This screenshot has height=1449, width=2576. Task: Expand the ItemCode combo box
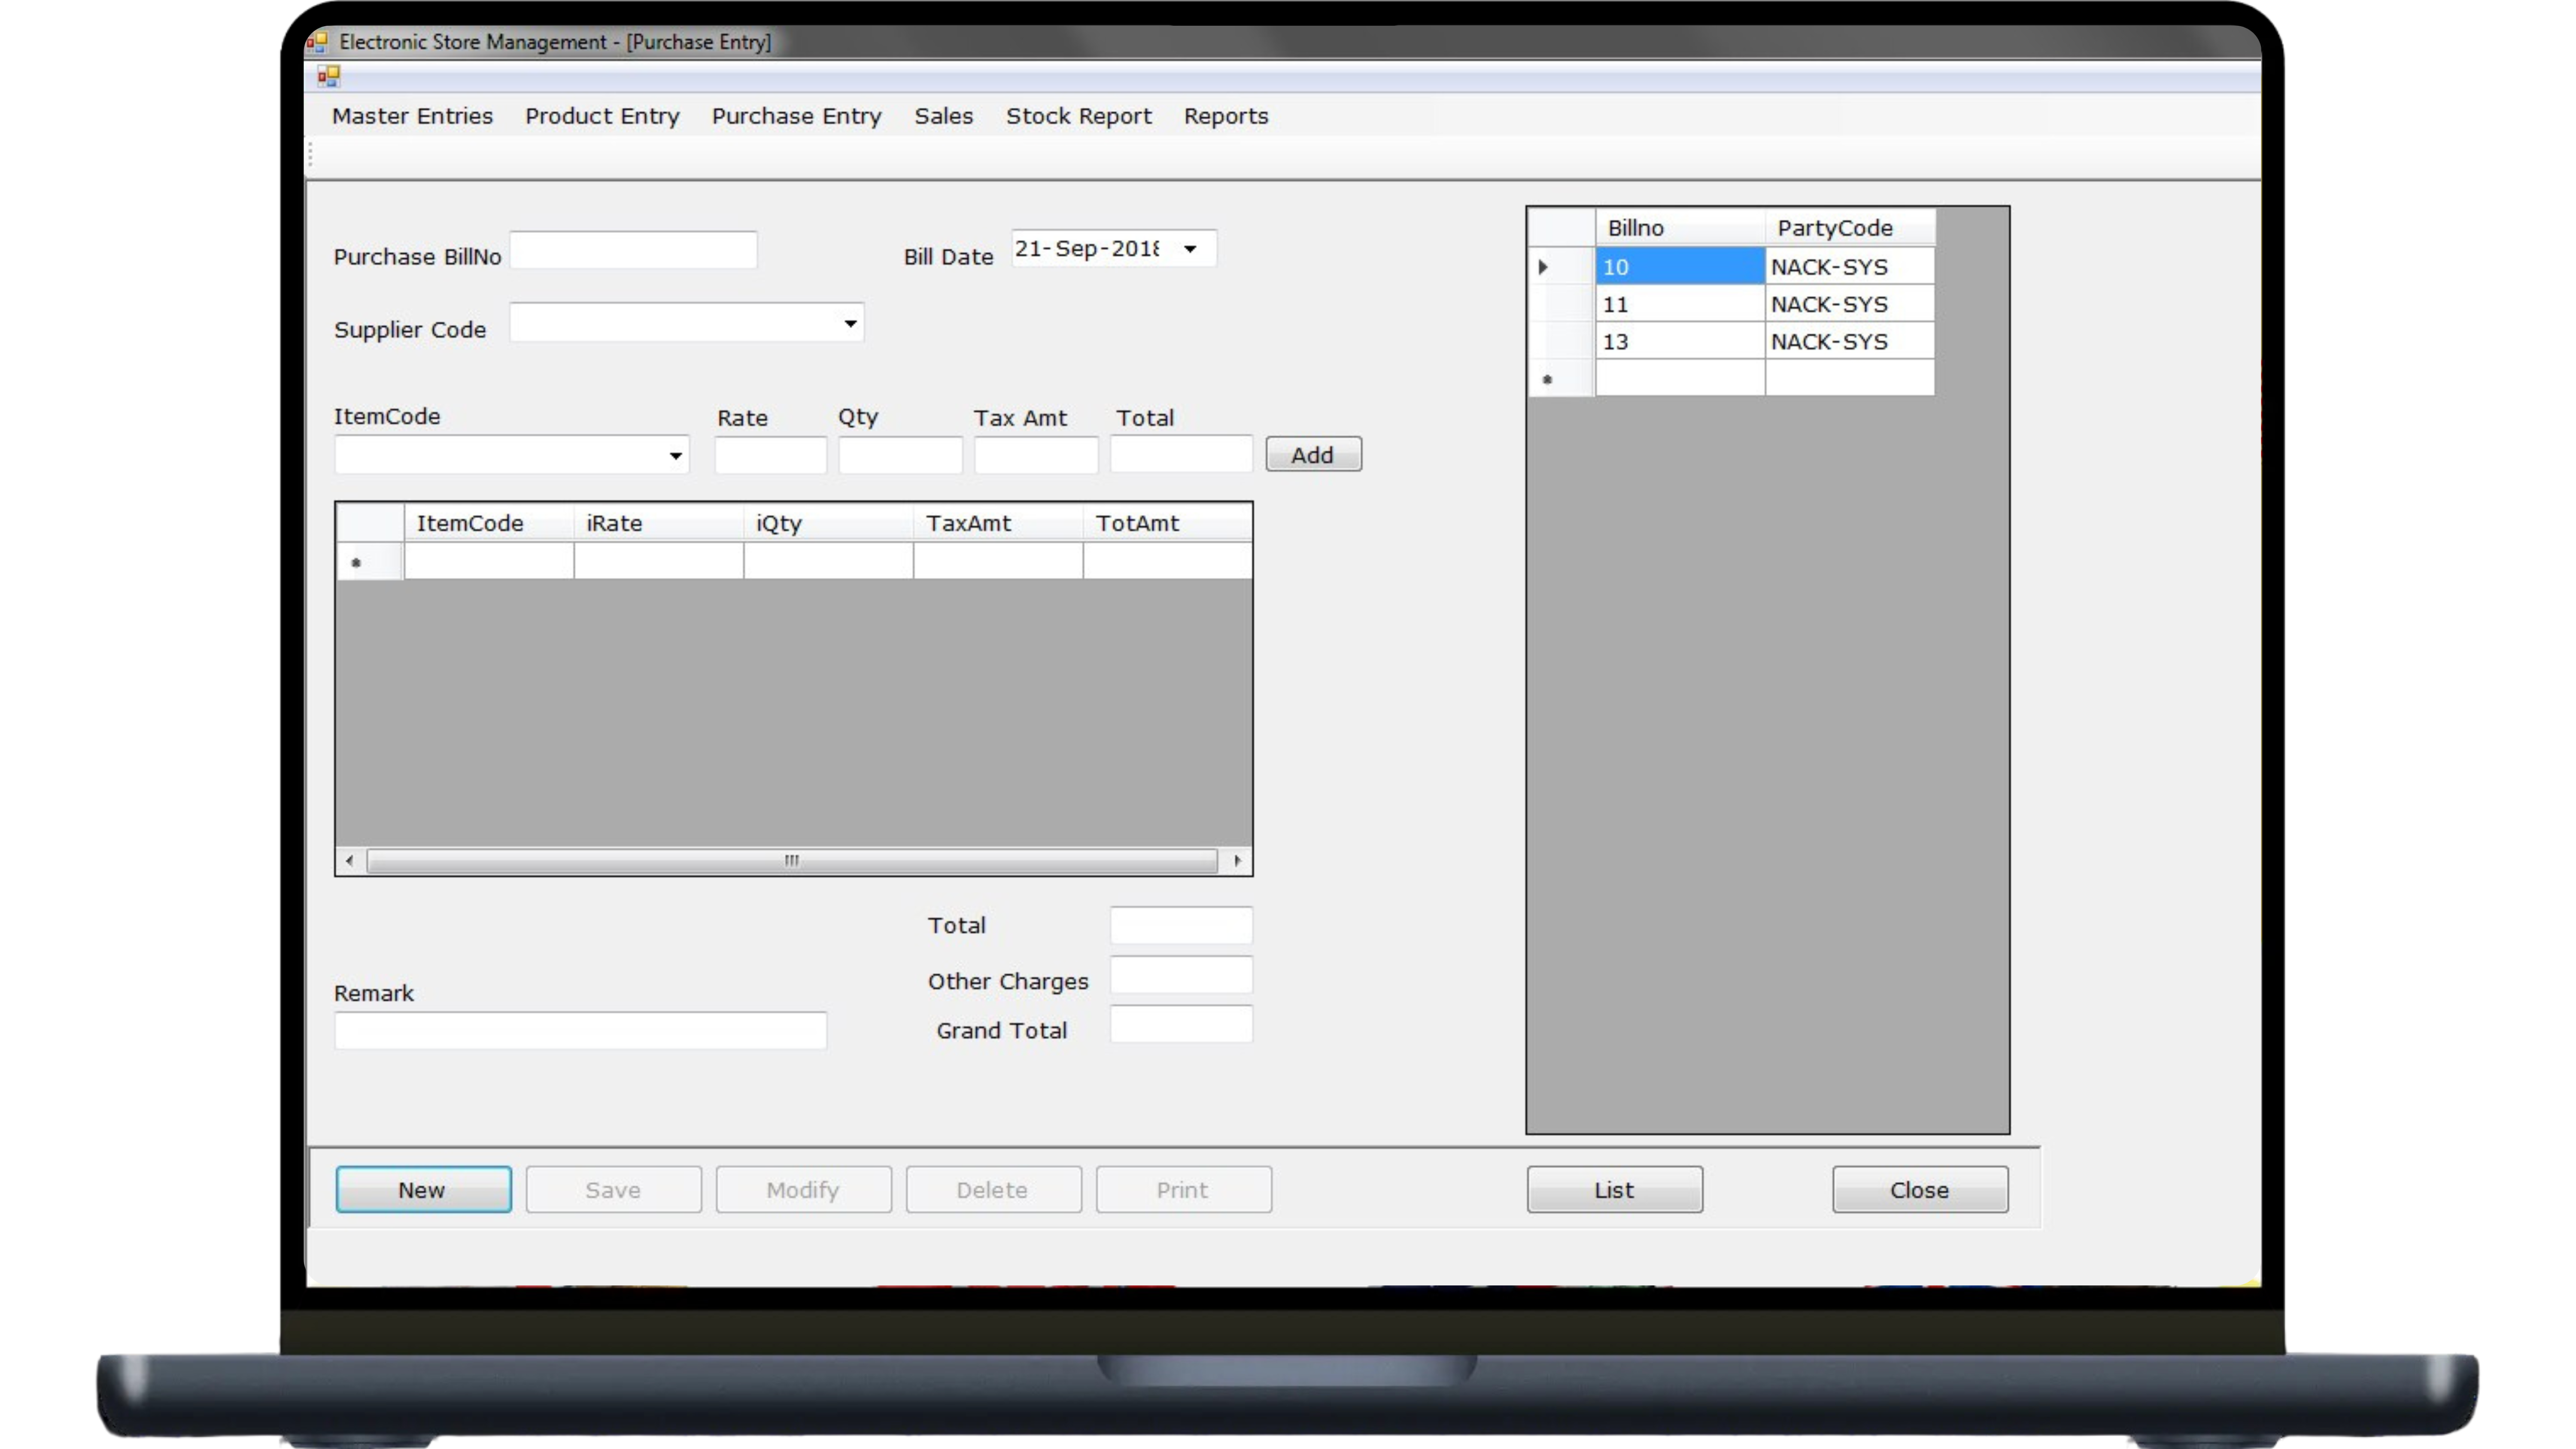[676, 456]
